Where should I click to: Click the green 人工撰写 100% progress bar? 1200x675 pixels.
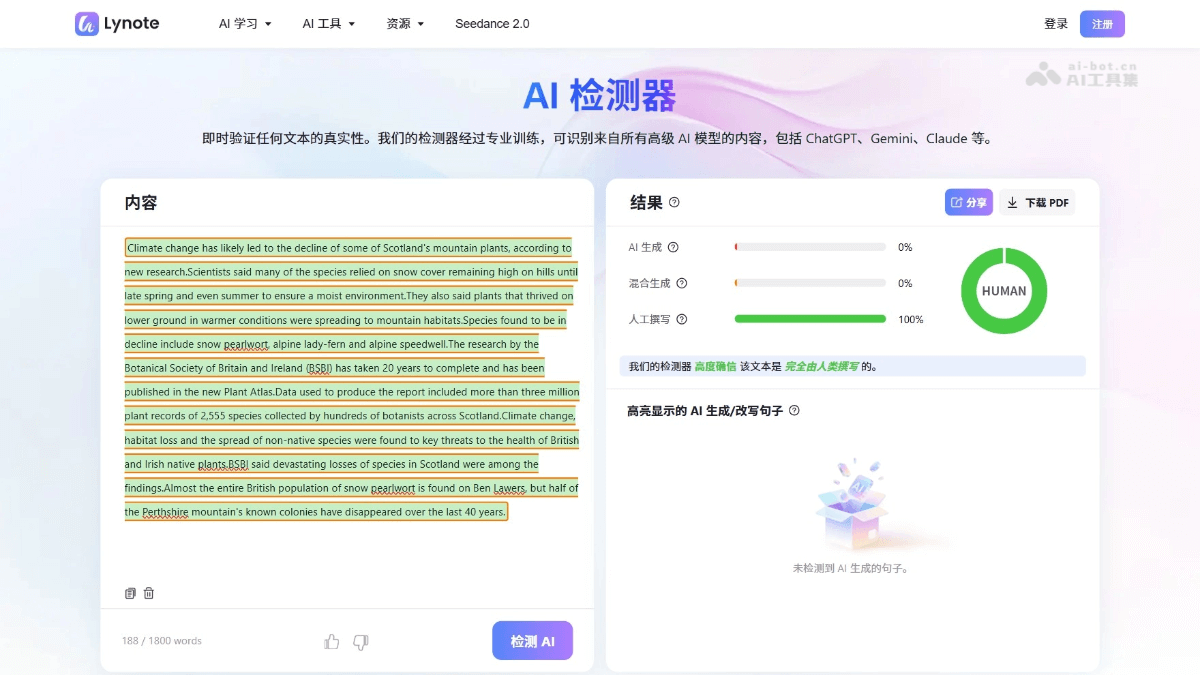(810, 319)
